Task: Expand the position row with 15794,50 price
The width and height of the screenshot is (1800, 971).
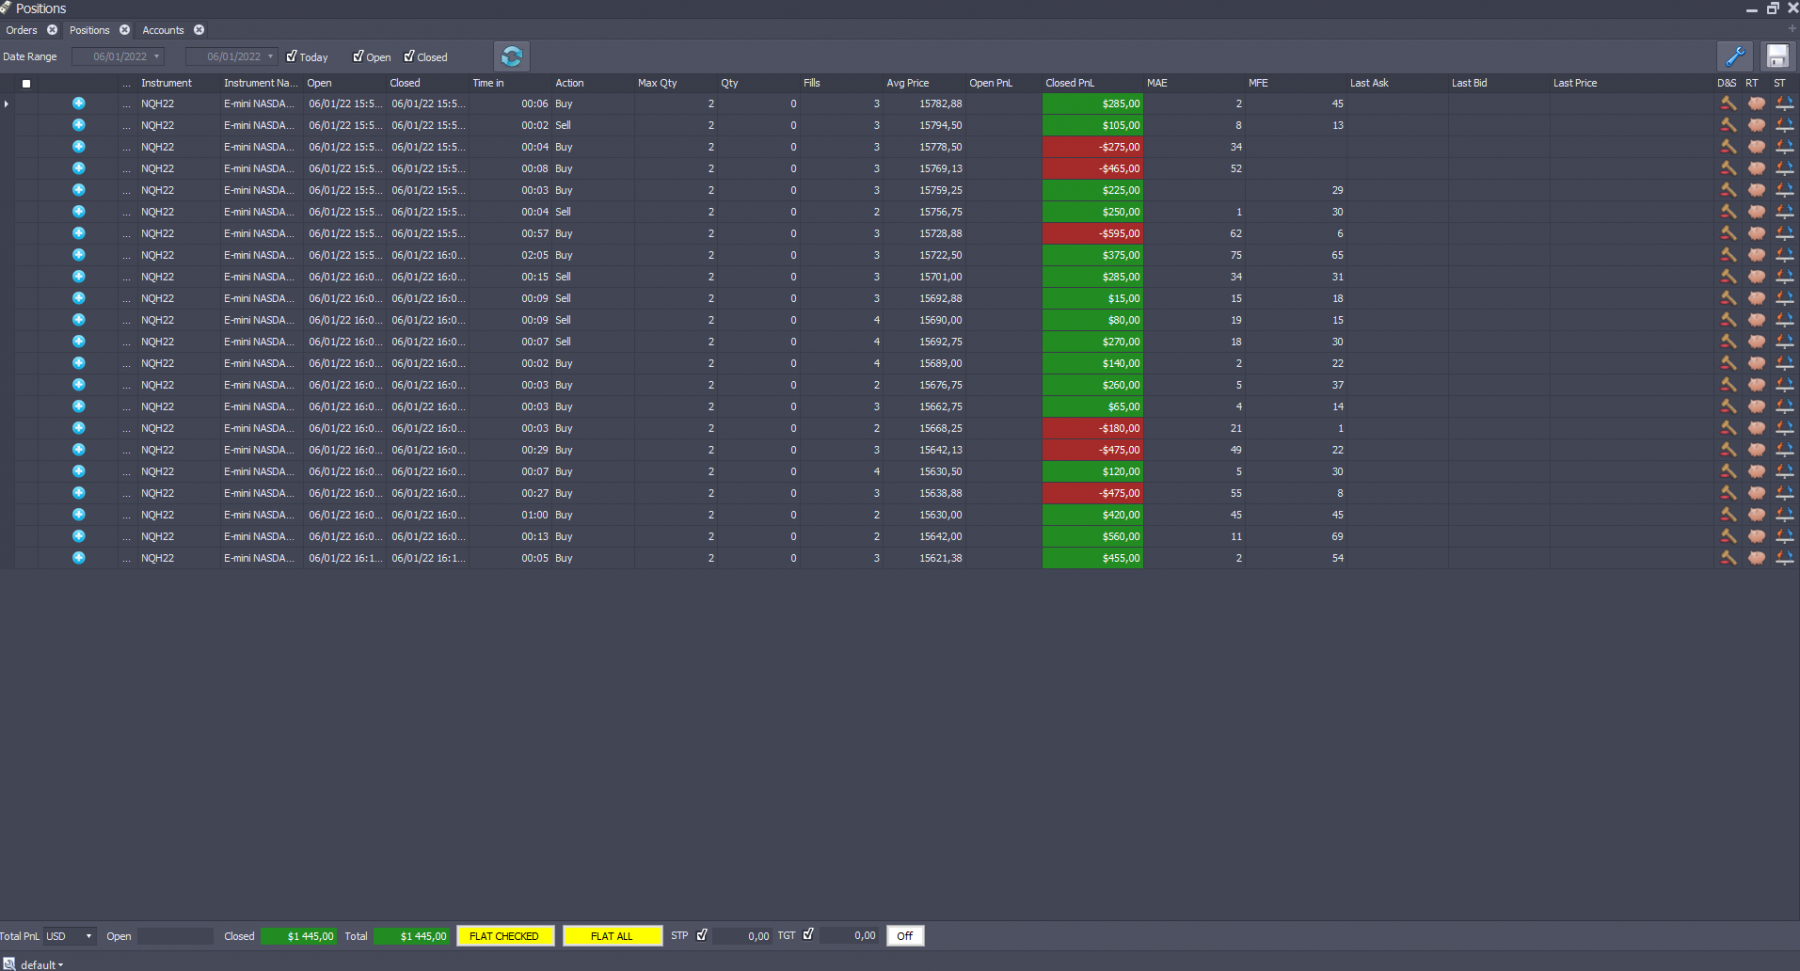Action: (x=79, y=125)
